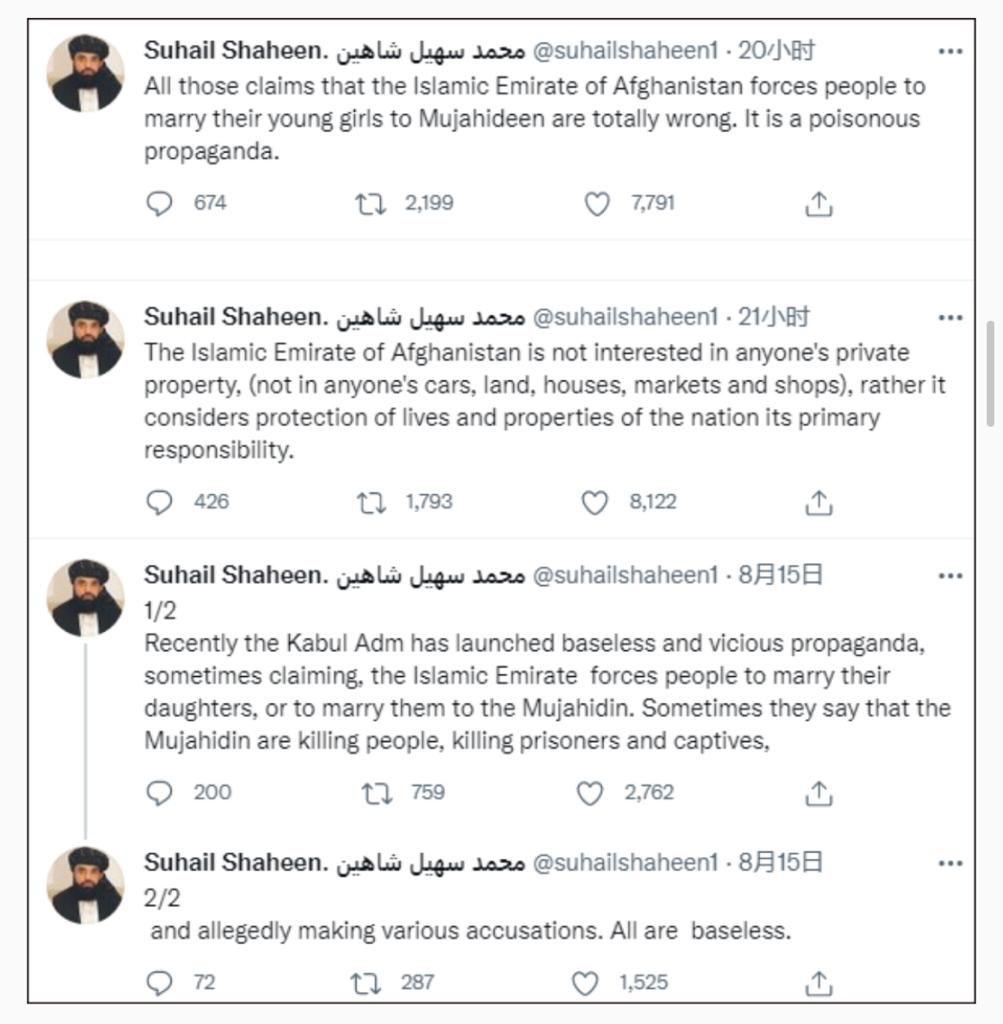Viewport: 1003px width, 1024px height.
Task: Open more options on the 21小时 tweet
Action: pos(950,317)
